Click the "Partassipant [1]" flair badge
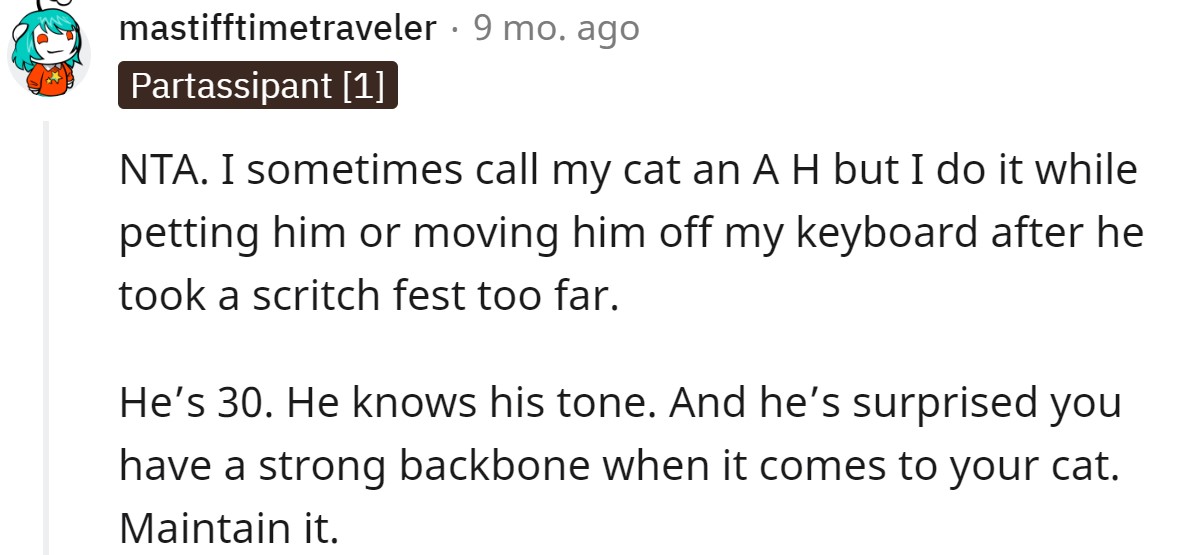Screen dimensions: 1189x555 click(258, 86)
